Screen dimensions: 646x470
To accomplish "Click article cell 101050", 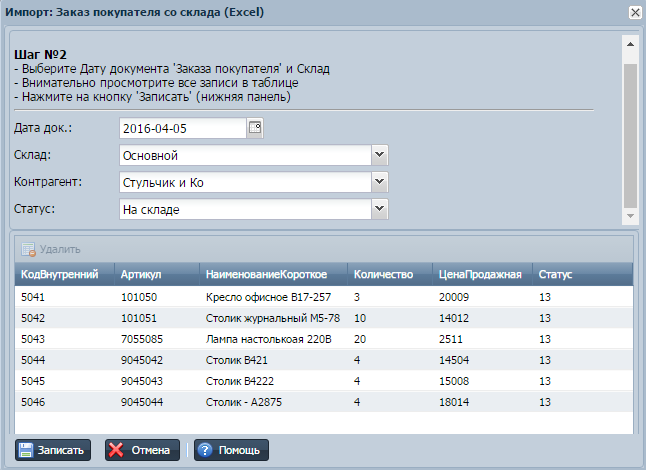I will click(x=157, y=297).
